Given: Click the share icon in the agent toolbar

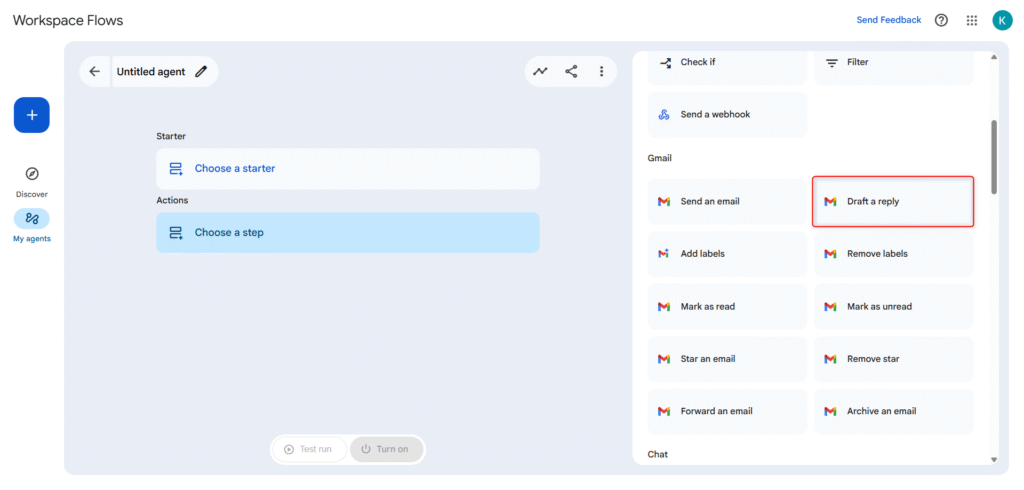Looking at the screenshot, I should [x=571, y=72].
